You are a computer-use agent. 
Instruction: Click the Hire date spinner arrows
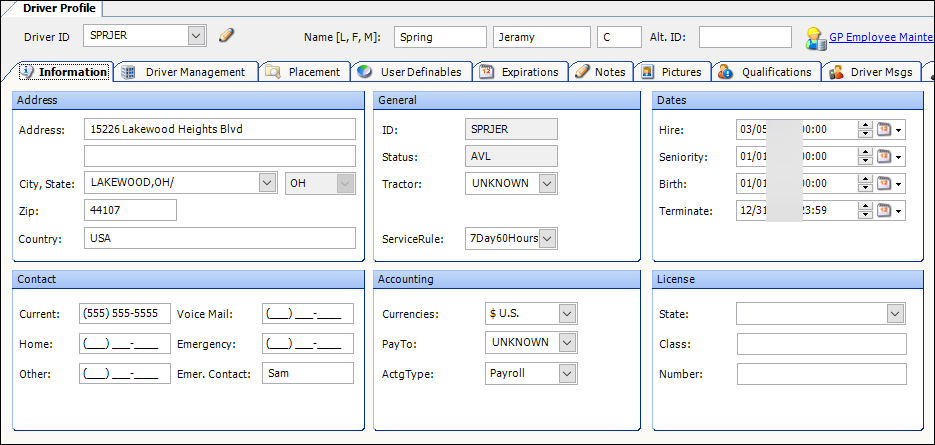coord(865,130)
